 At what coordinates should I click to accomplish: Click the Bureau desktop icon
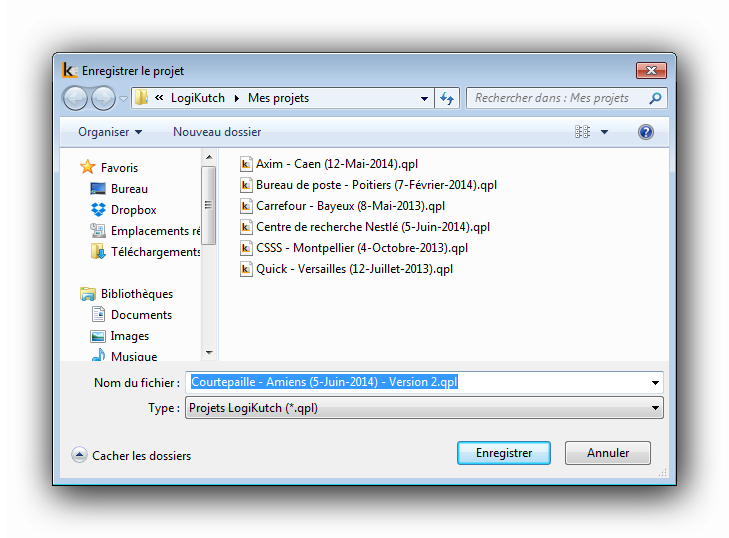(x=98, y=188)
